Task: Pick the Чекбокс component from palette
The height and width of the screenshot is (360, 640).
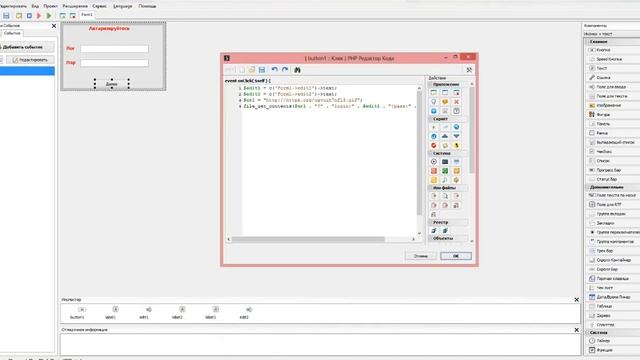Action: (612, 151)
